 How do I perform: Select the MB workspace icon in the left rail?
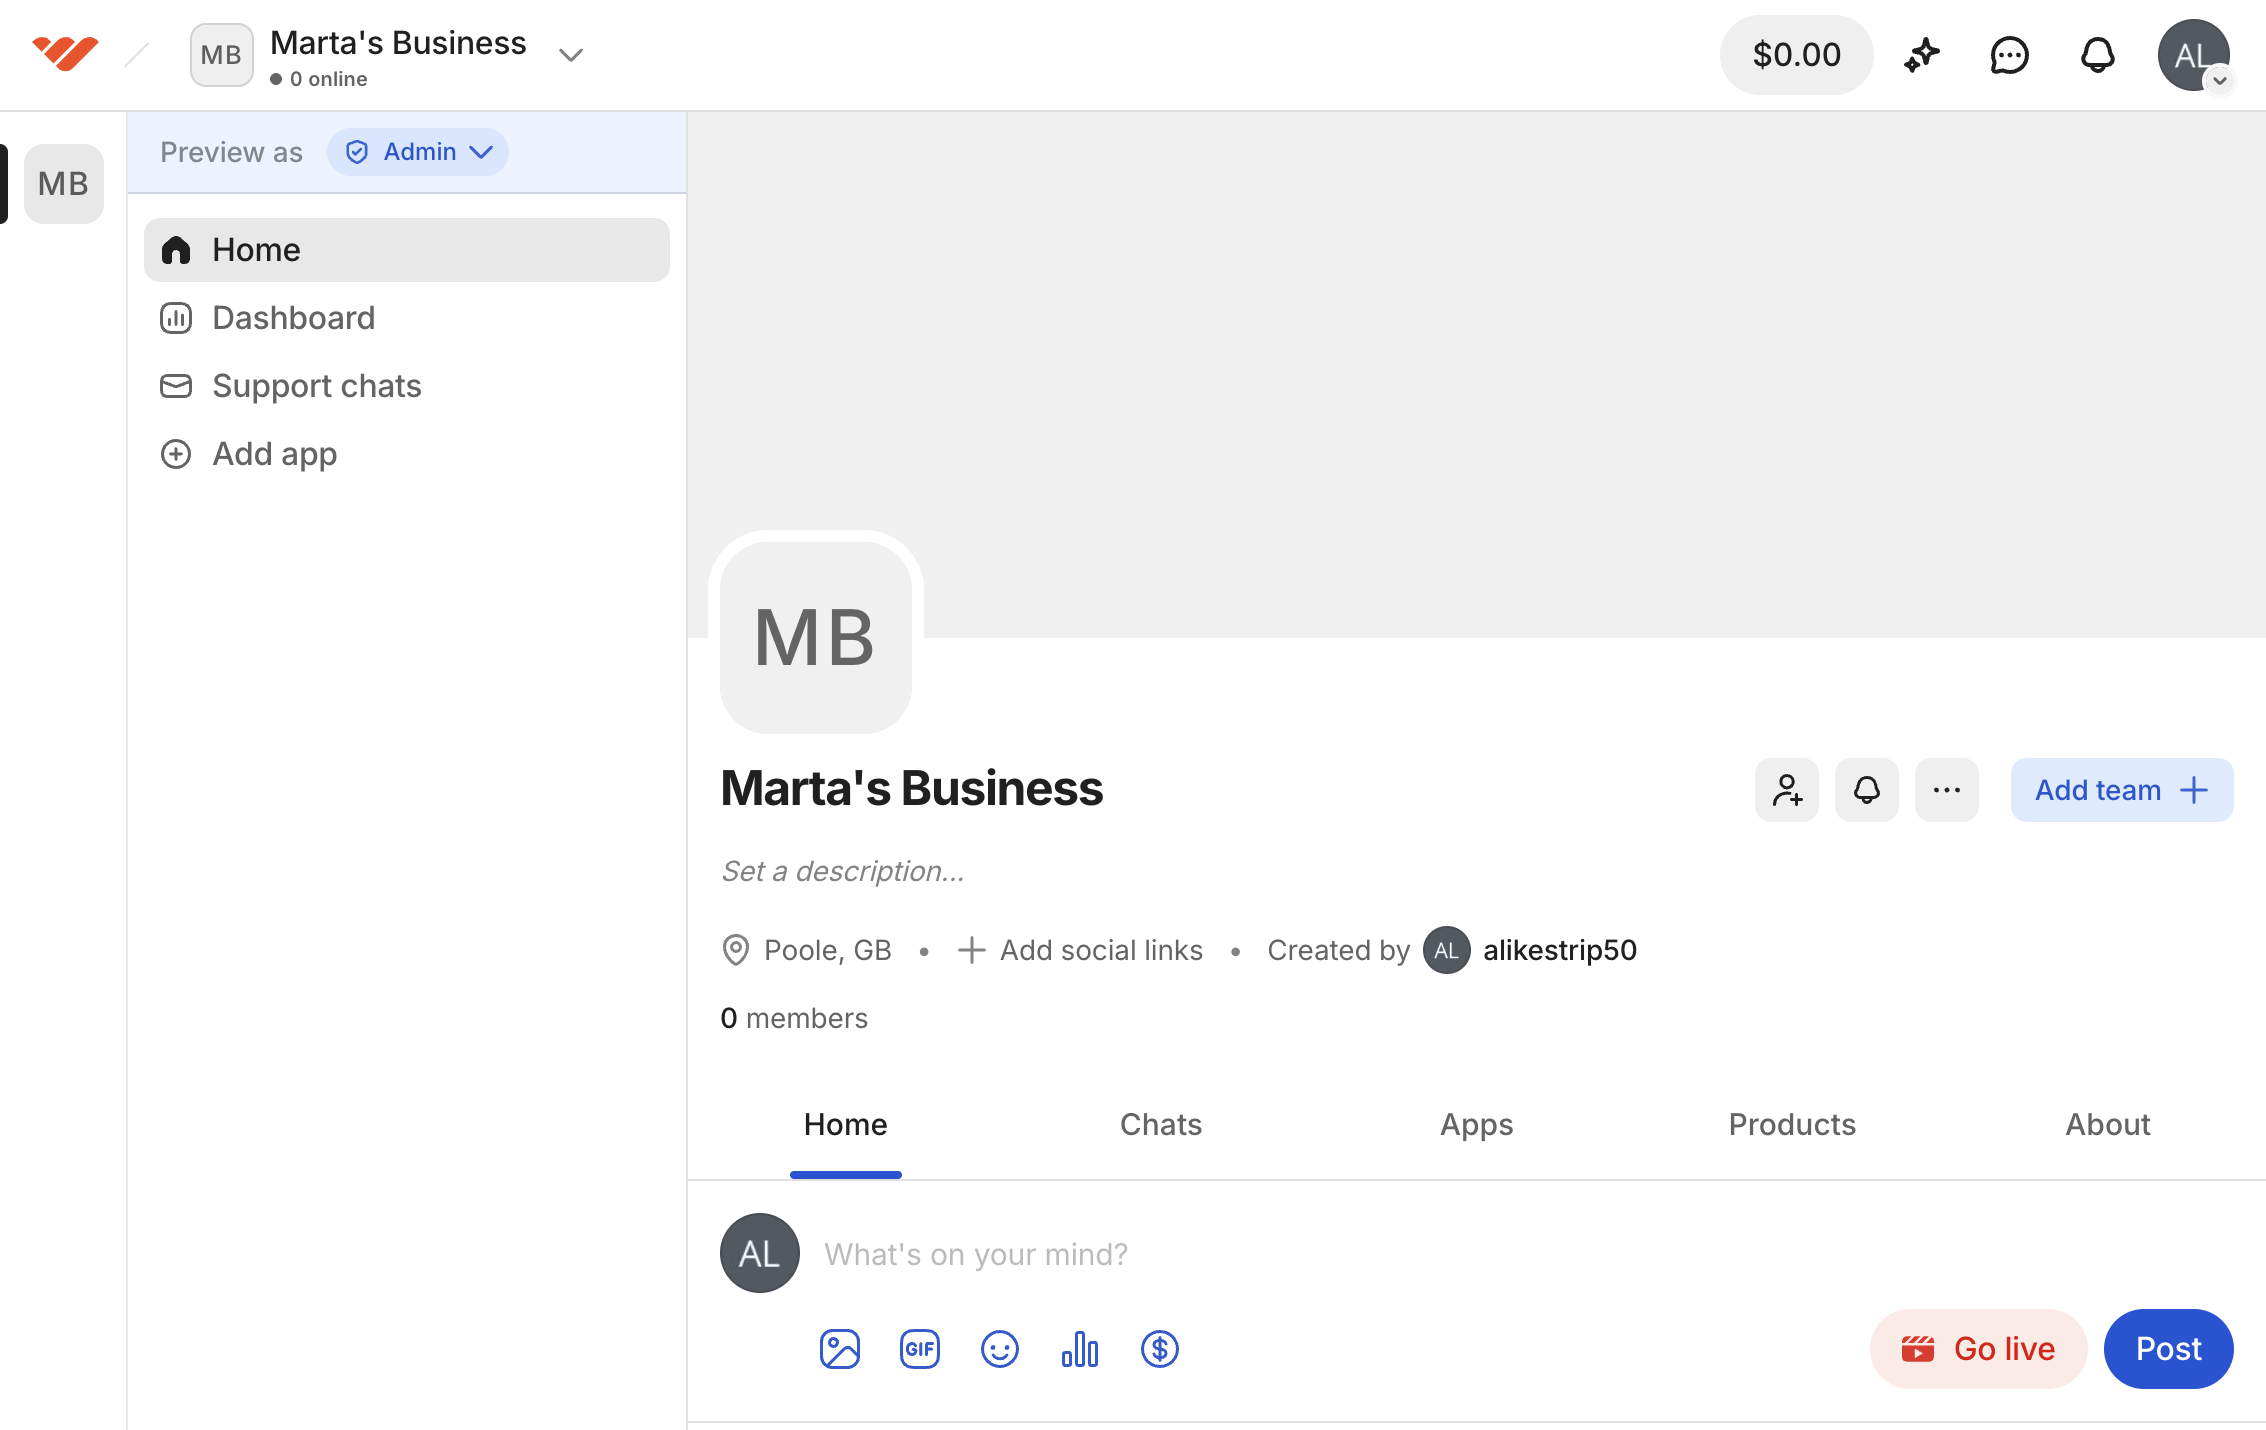pos(64,184)
